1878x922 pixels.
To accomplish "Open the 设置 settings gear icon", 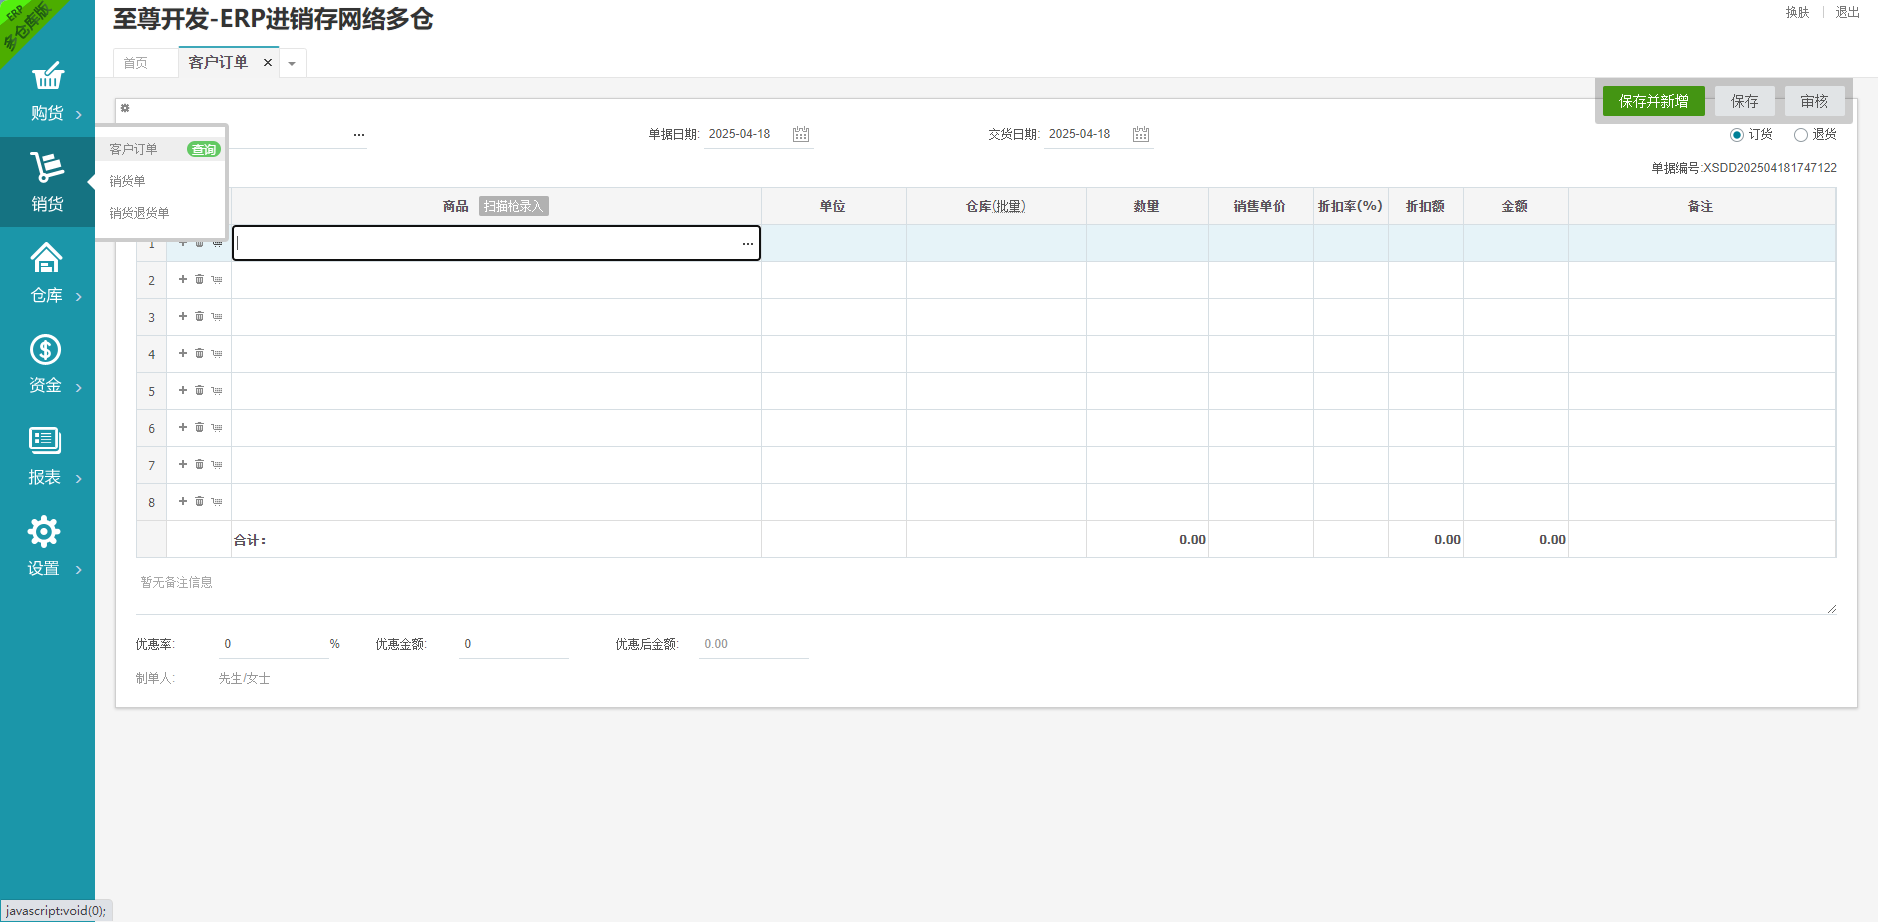I will pos(44,531).
